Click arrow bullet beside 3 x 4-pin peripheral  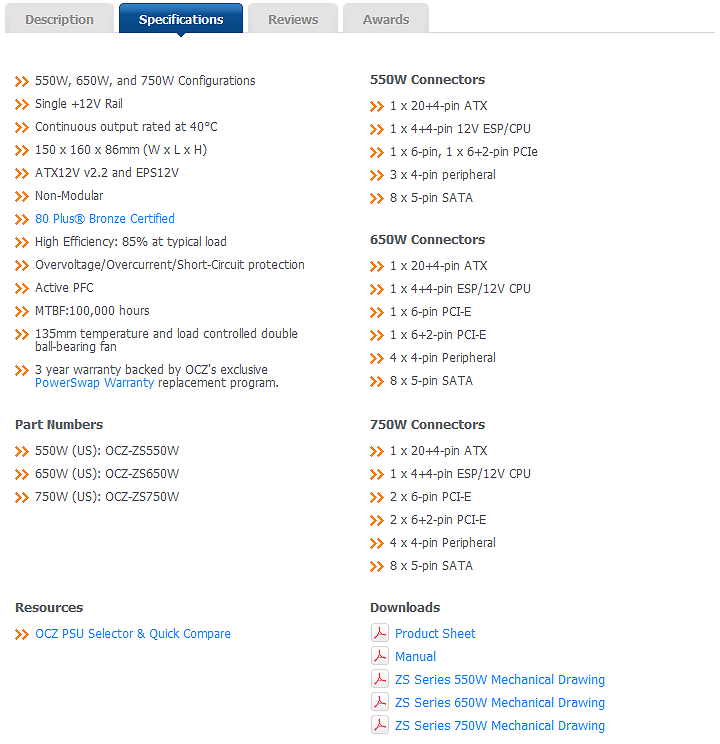click(x=377, y=176)
